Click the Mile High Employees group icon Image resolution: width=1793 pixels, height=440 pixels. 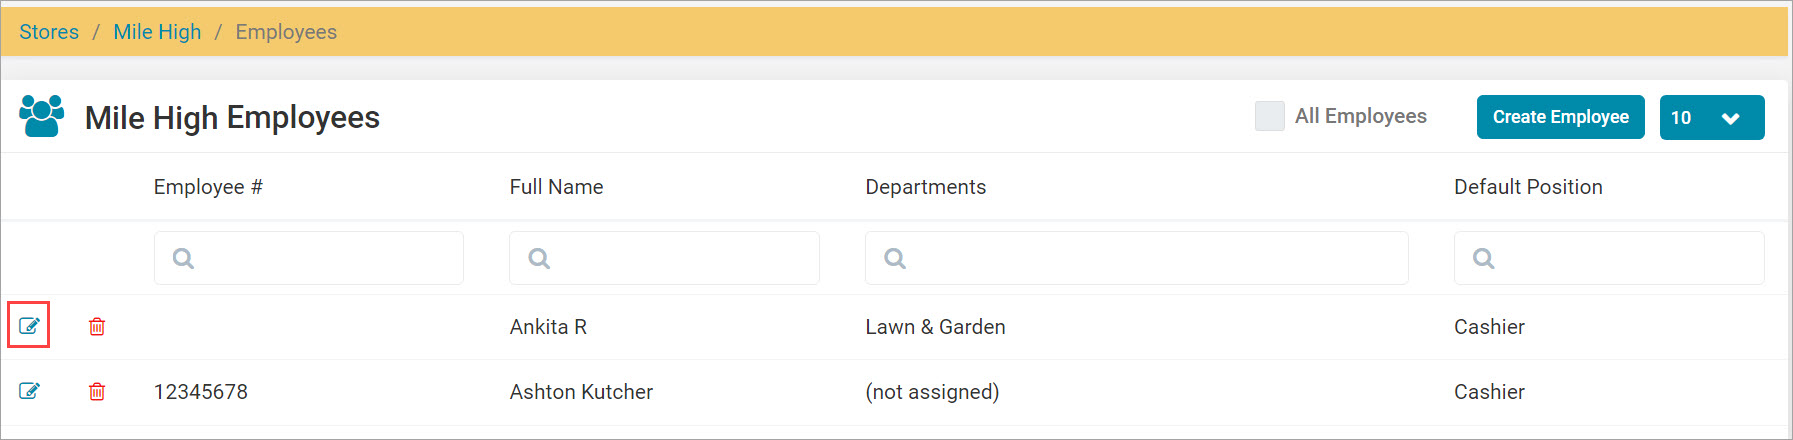42,116
